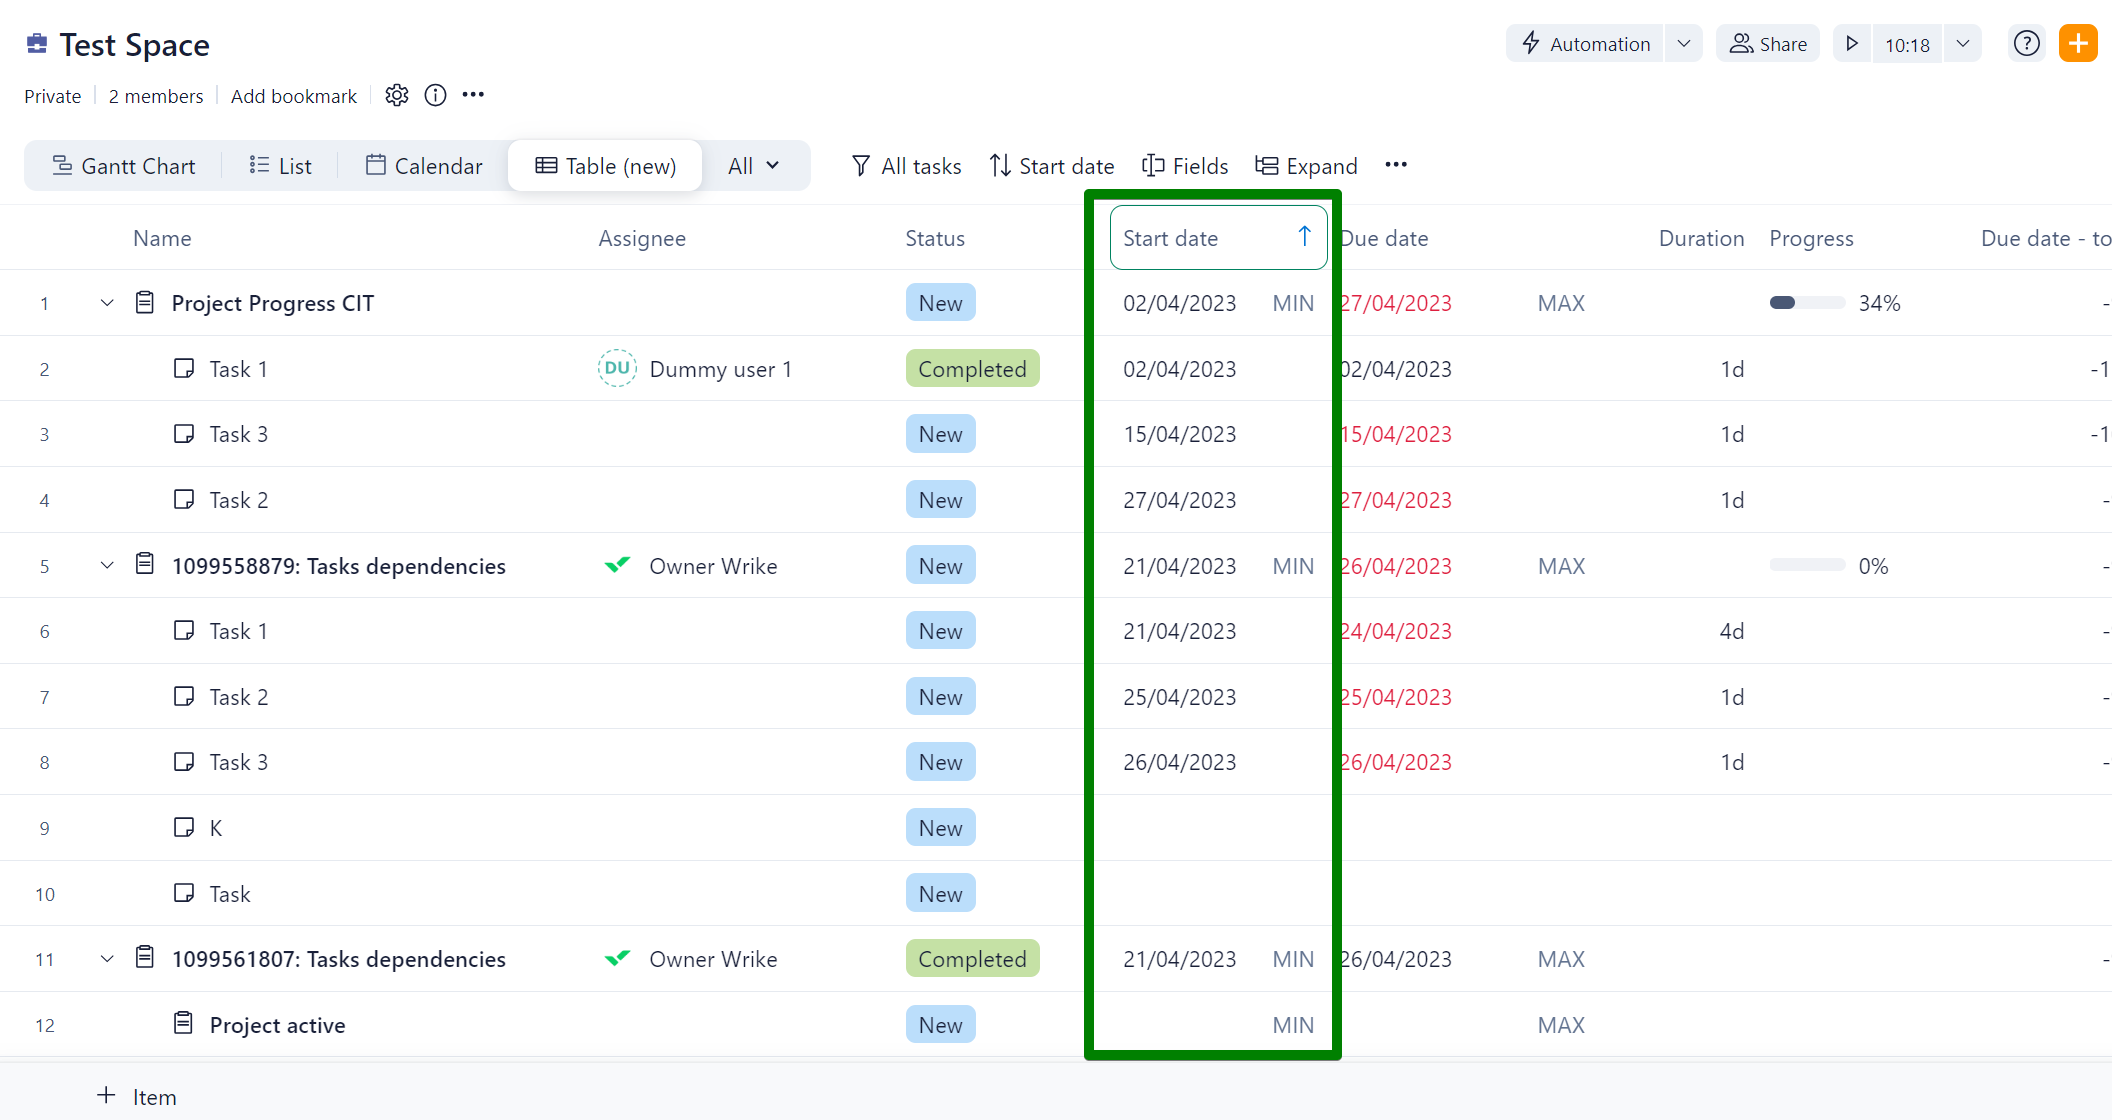Open the help question mark icon
The height and width of the screenshot is (1120, 2112).
coord(2026,44)
